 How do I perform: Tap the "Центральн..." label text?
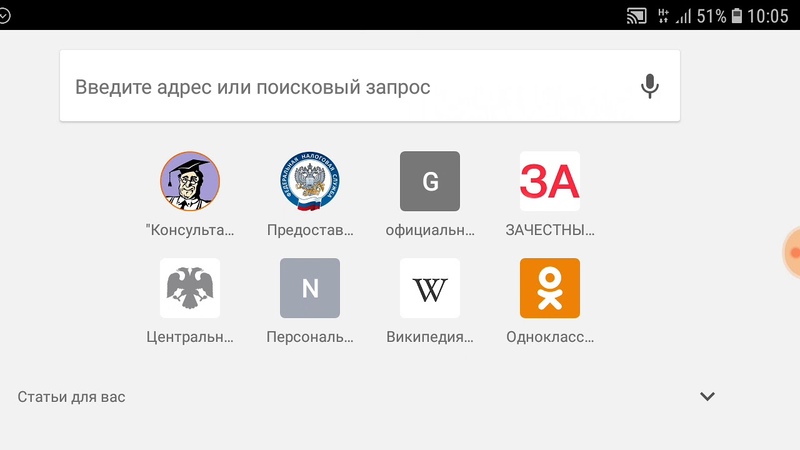point(190,337)
